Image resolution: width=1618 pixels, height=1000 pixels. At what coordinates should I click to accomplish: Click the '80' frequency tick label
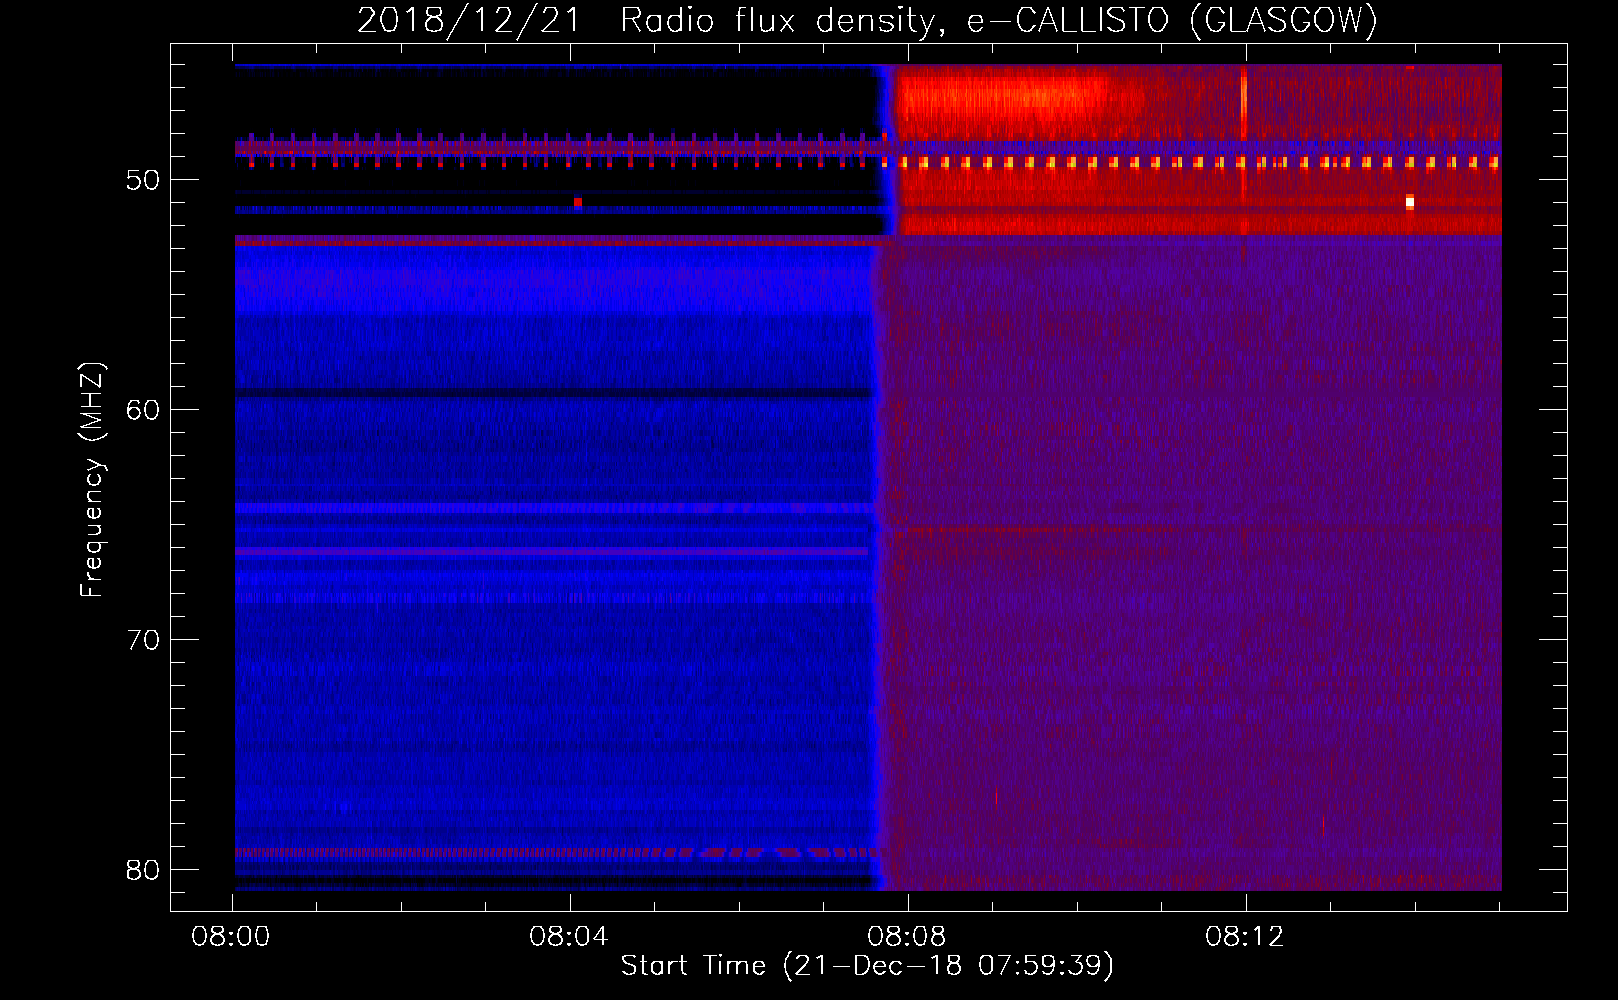coord(143,870)
